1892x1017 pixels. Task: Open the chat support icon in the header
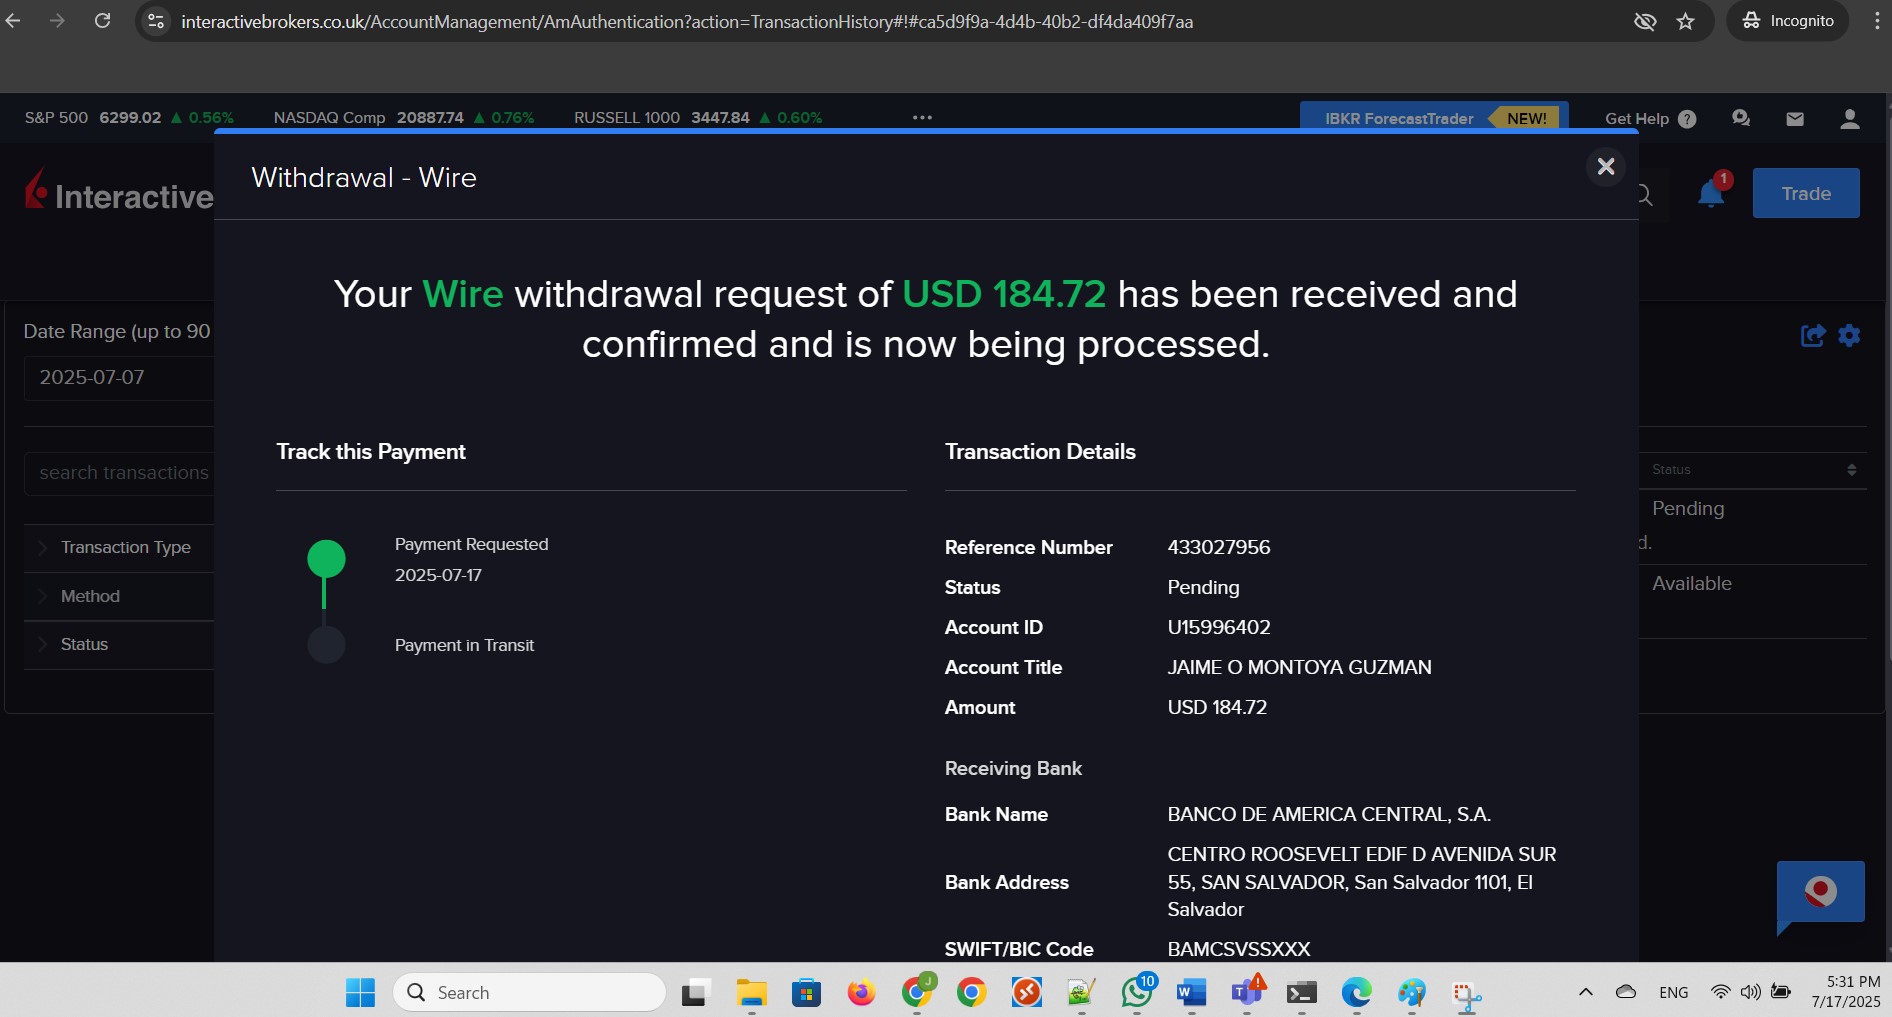[1740, 118]
